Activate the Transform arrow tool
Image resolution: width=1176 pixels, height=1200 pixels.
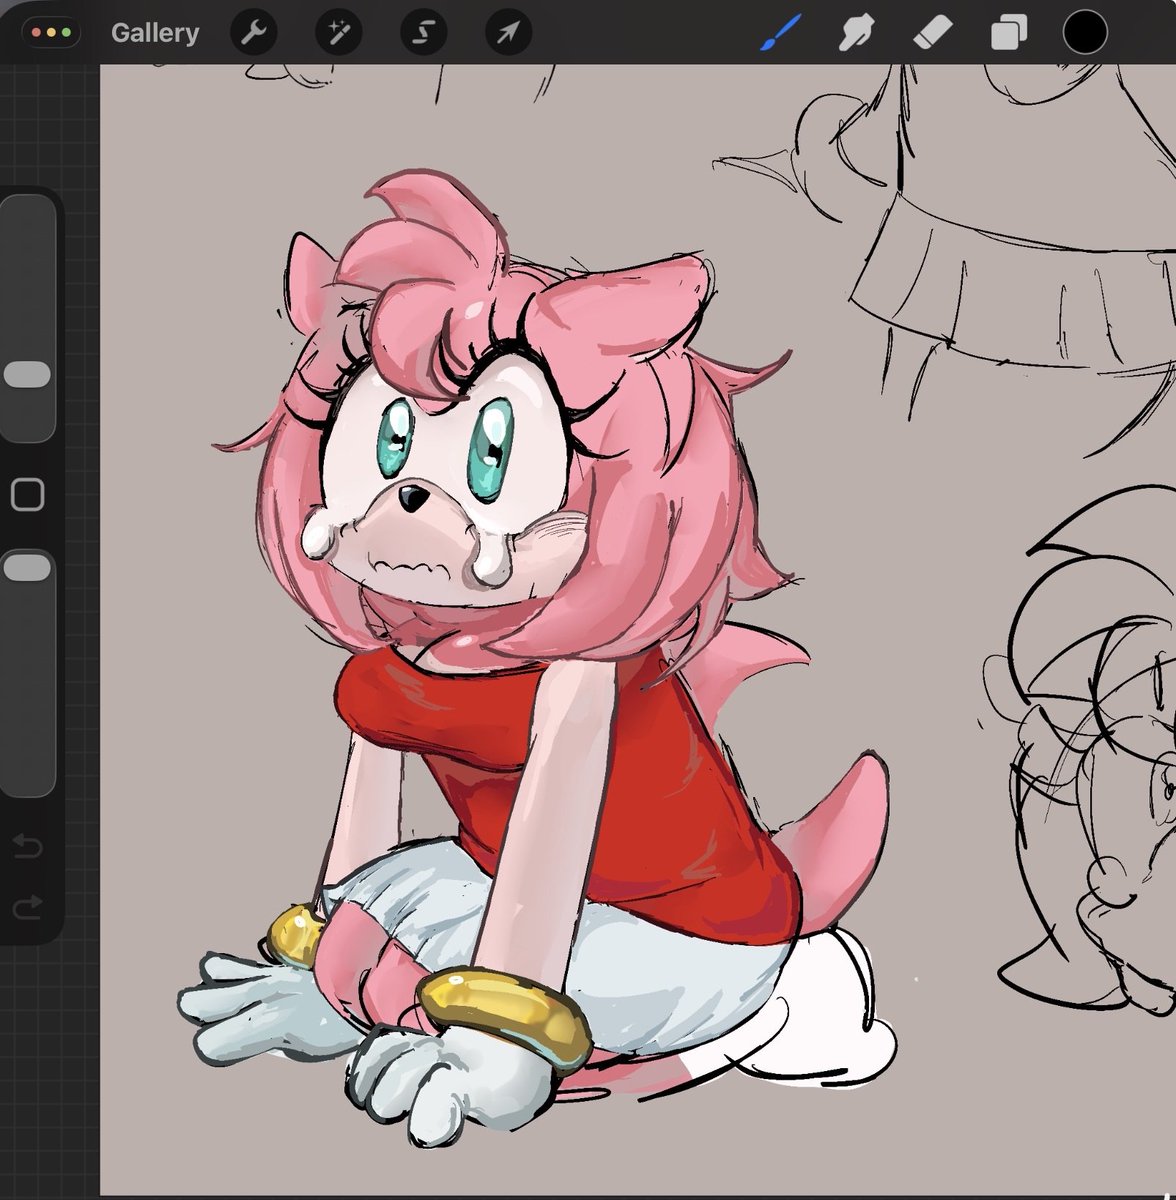click(x=508, y=33)
